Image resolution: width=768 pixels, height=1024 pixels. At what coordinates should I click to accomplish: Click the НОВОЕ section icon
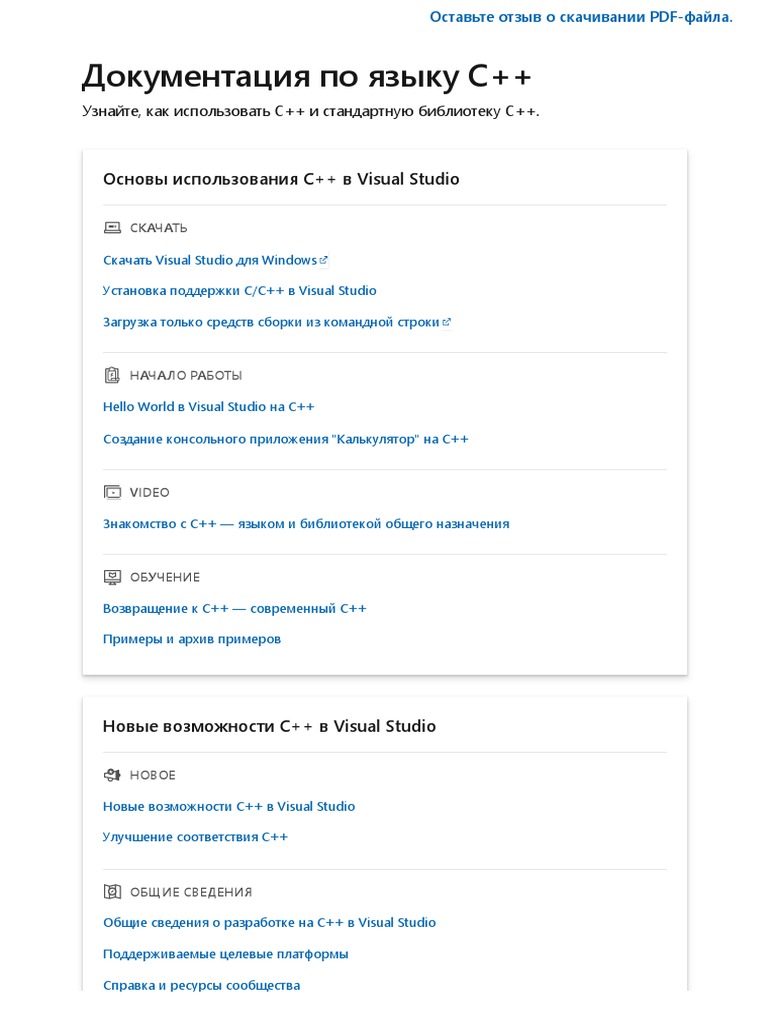click(x=112, y=775)
